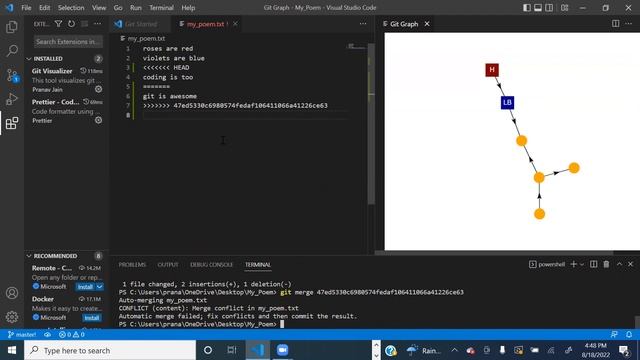This screenshot has height=360, width=640.
Task: Open the View menu
Action: (99, 8)
